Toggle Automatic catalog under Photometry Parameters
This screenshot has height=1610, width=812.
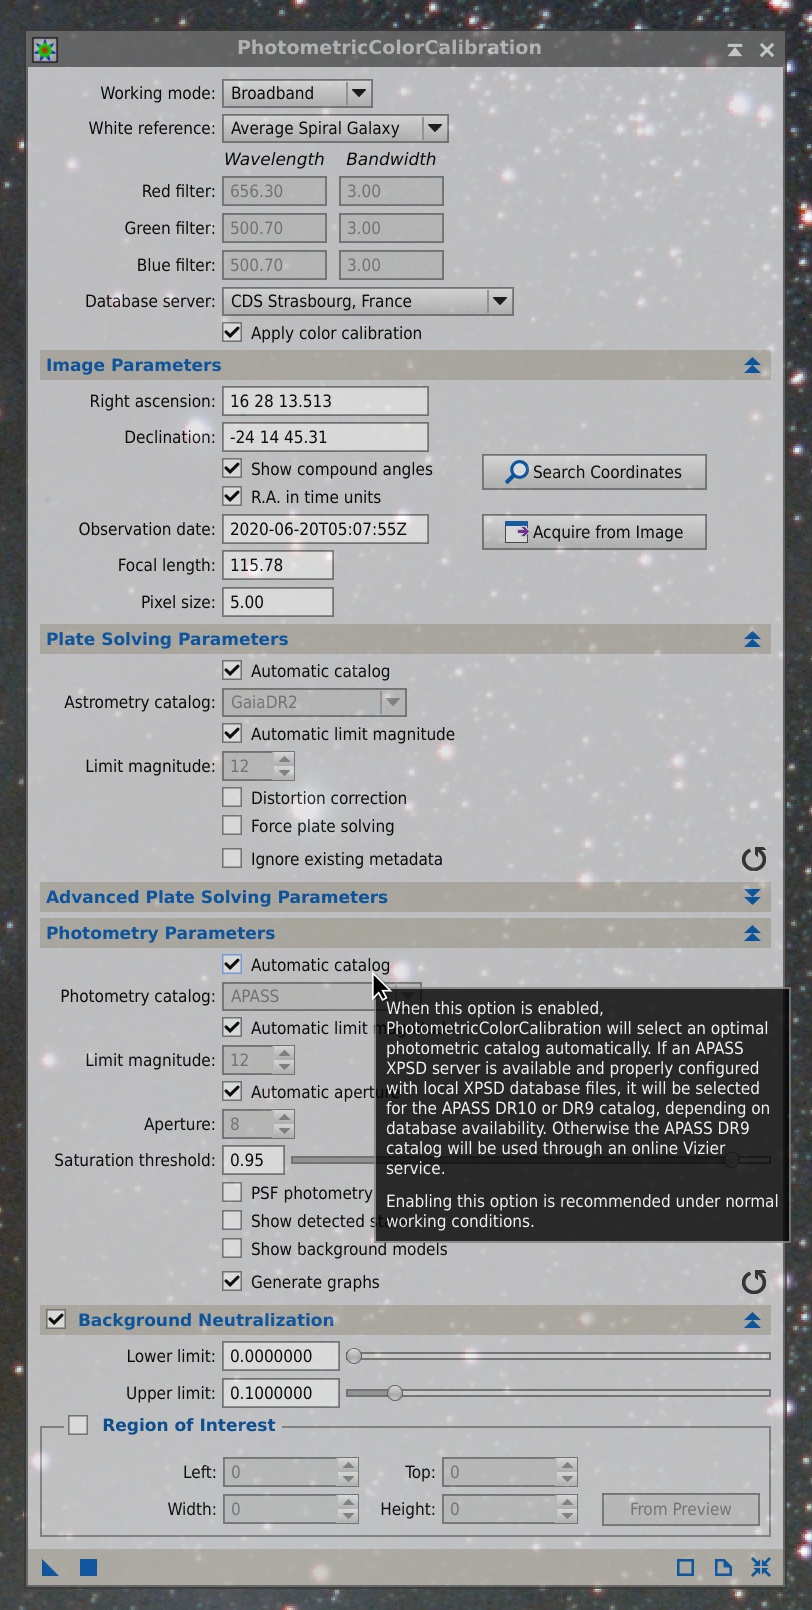point(232,964)
